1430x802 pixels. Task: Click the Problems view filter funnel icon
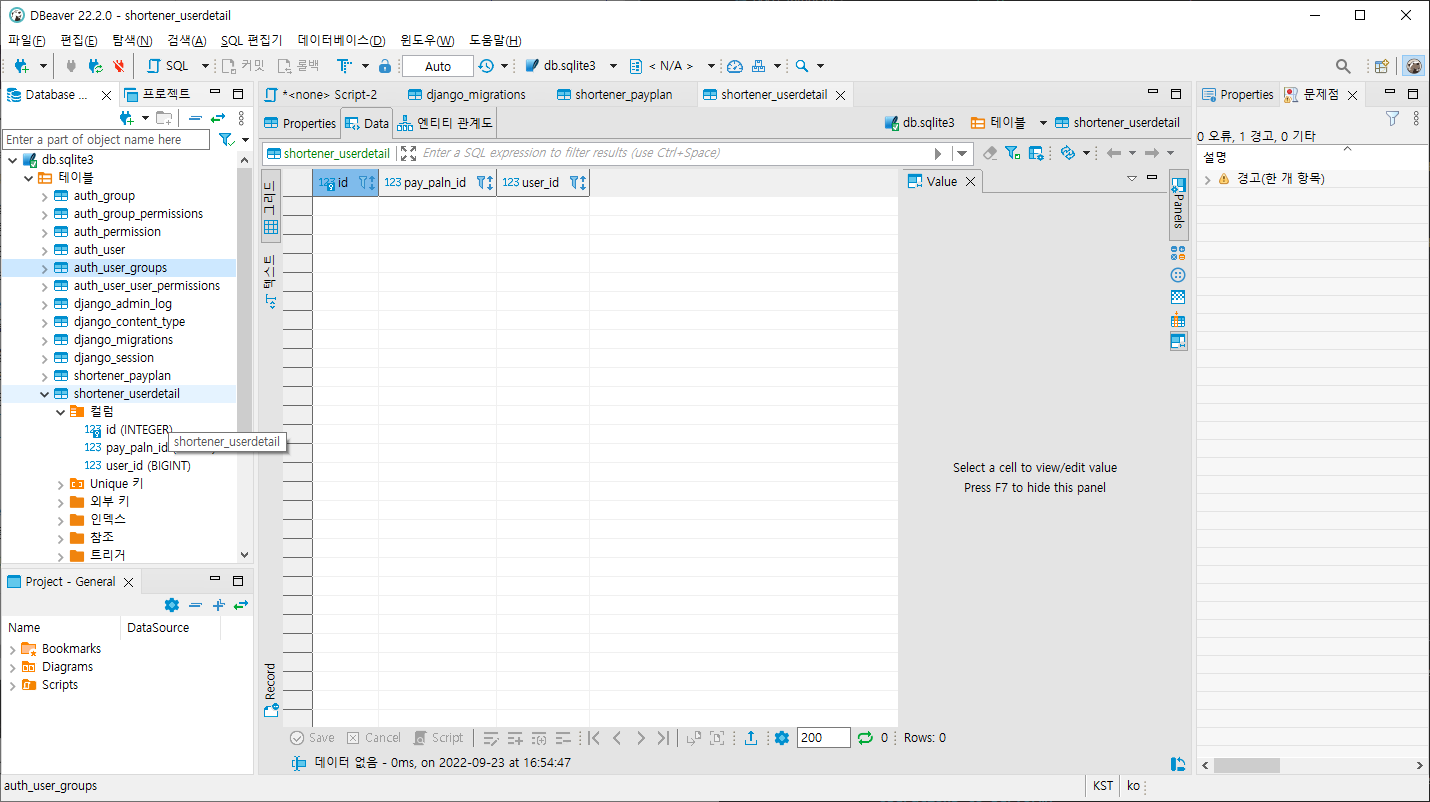[x=1392, y=118]
